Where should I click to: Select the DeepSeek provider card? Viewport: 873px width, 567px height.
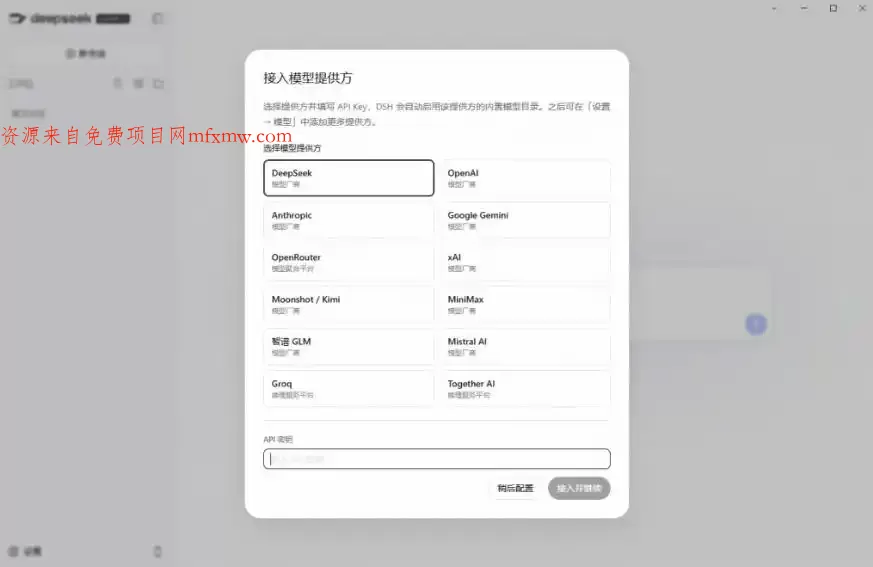pos(349,178)
